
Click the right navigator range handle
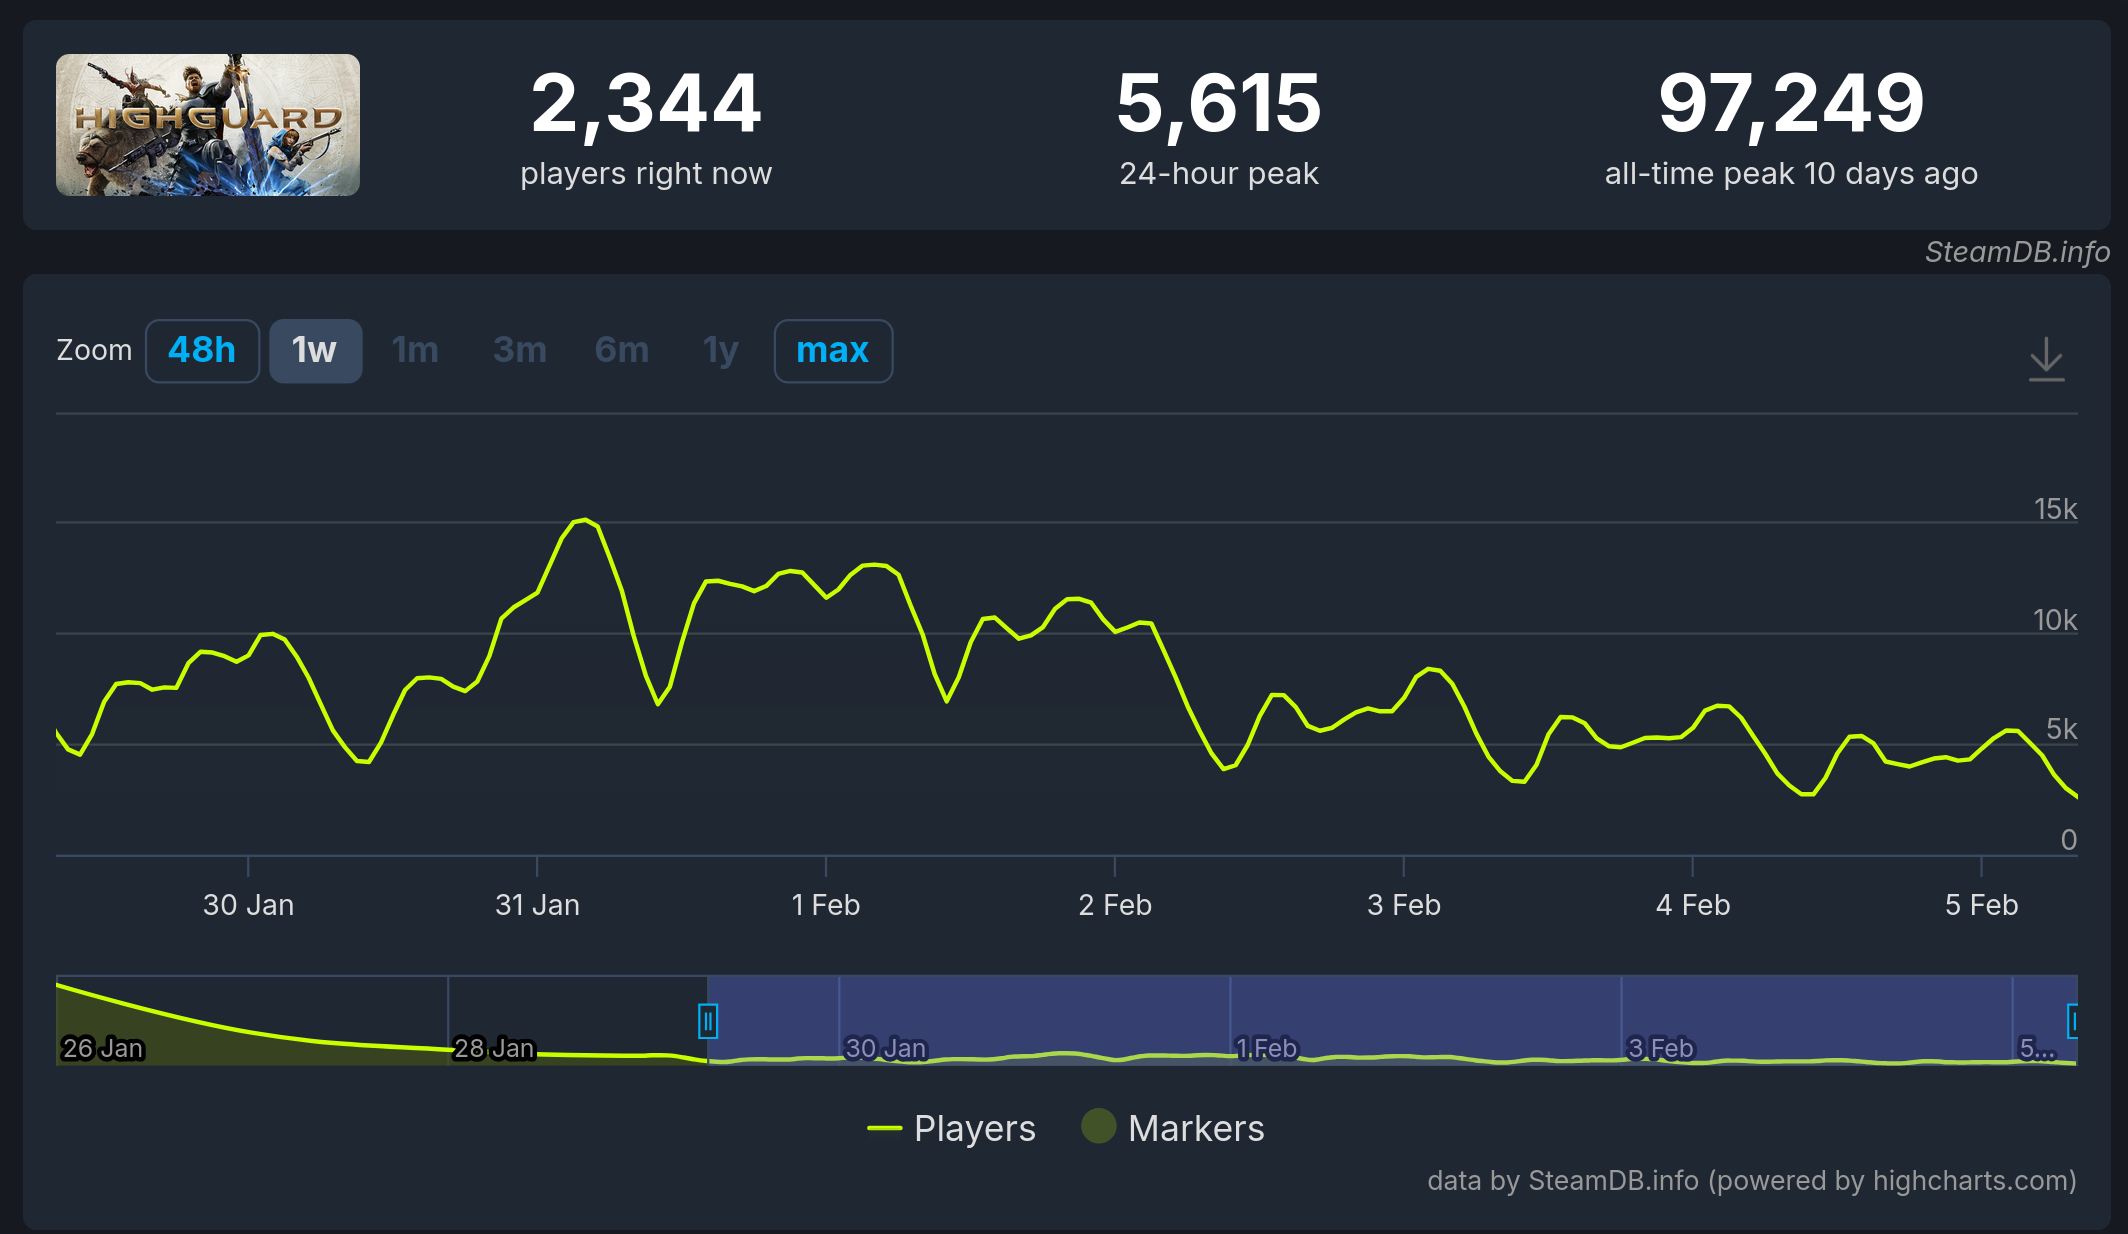coord(2073,1021)
